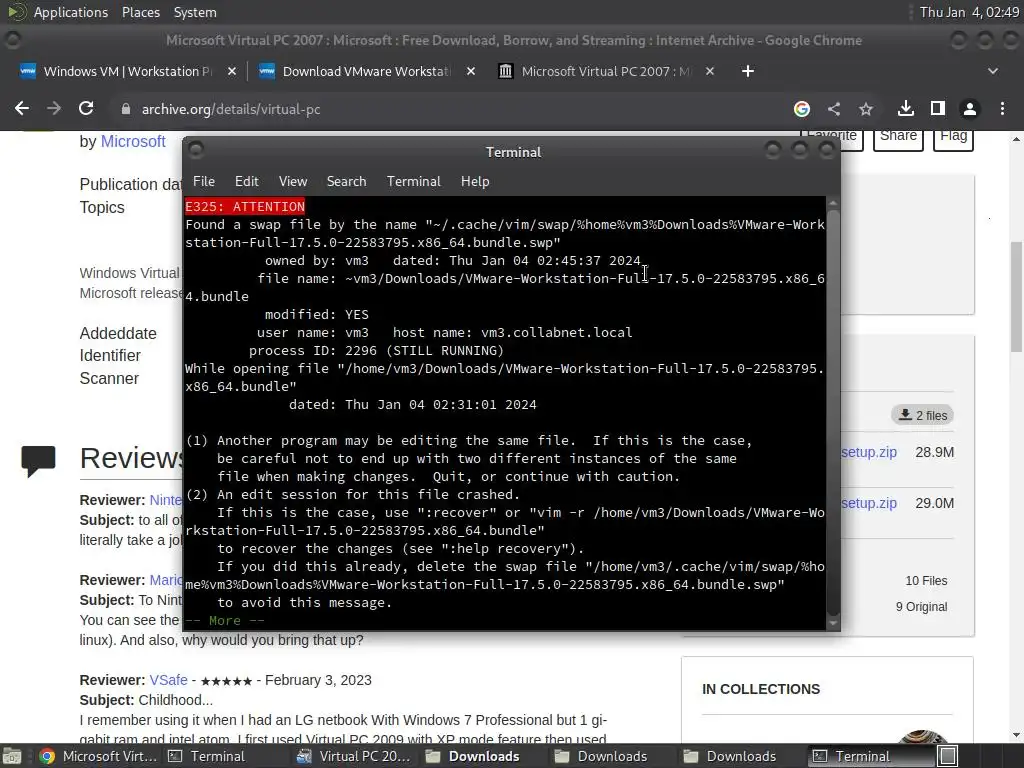The width and height of the screenshot is (1024, 768).
Task: Select the Microsoft Virtual PC 2007 tab
Action: tap(604, 71)
